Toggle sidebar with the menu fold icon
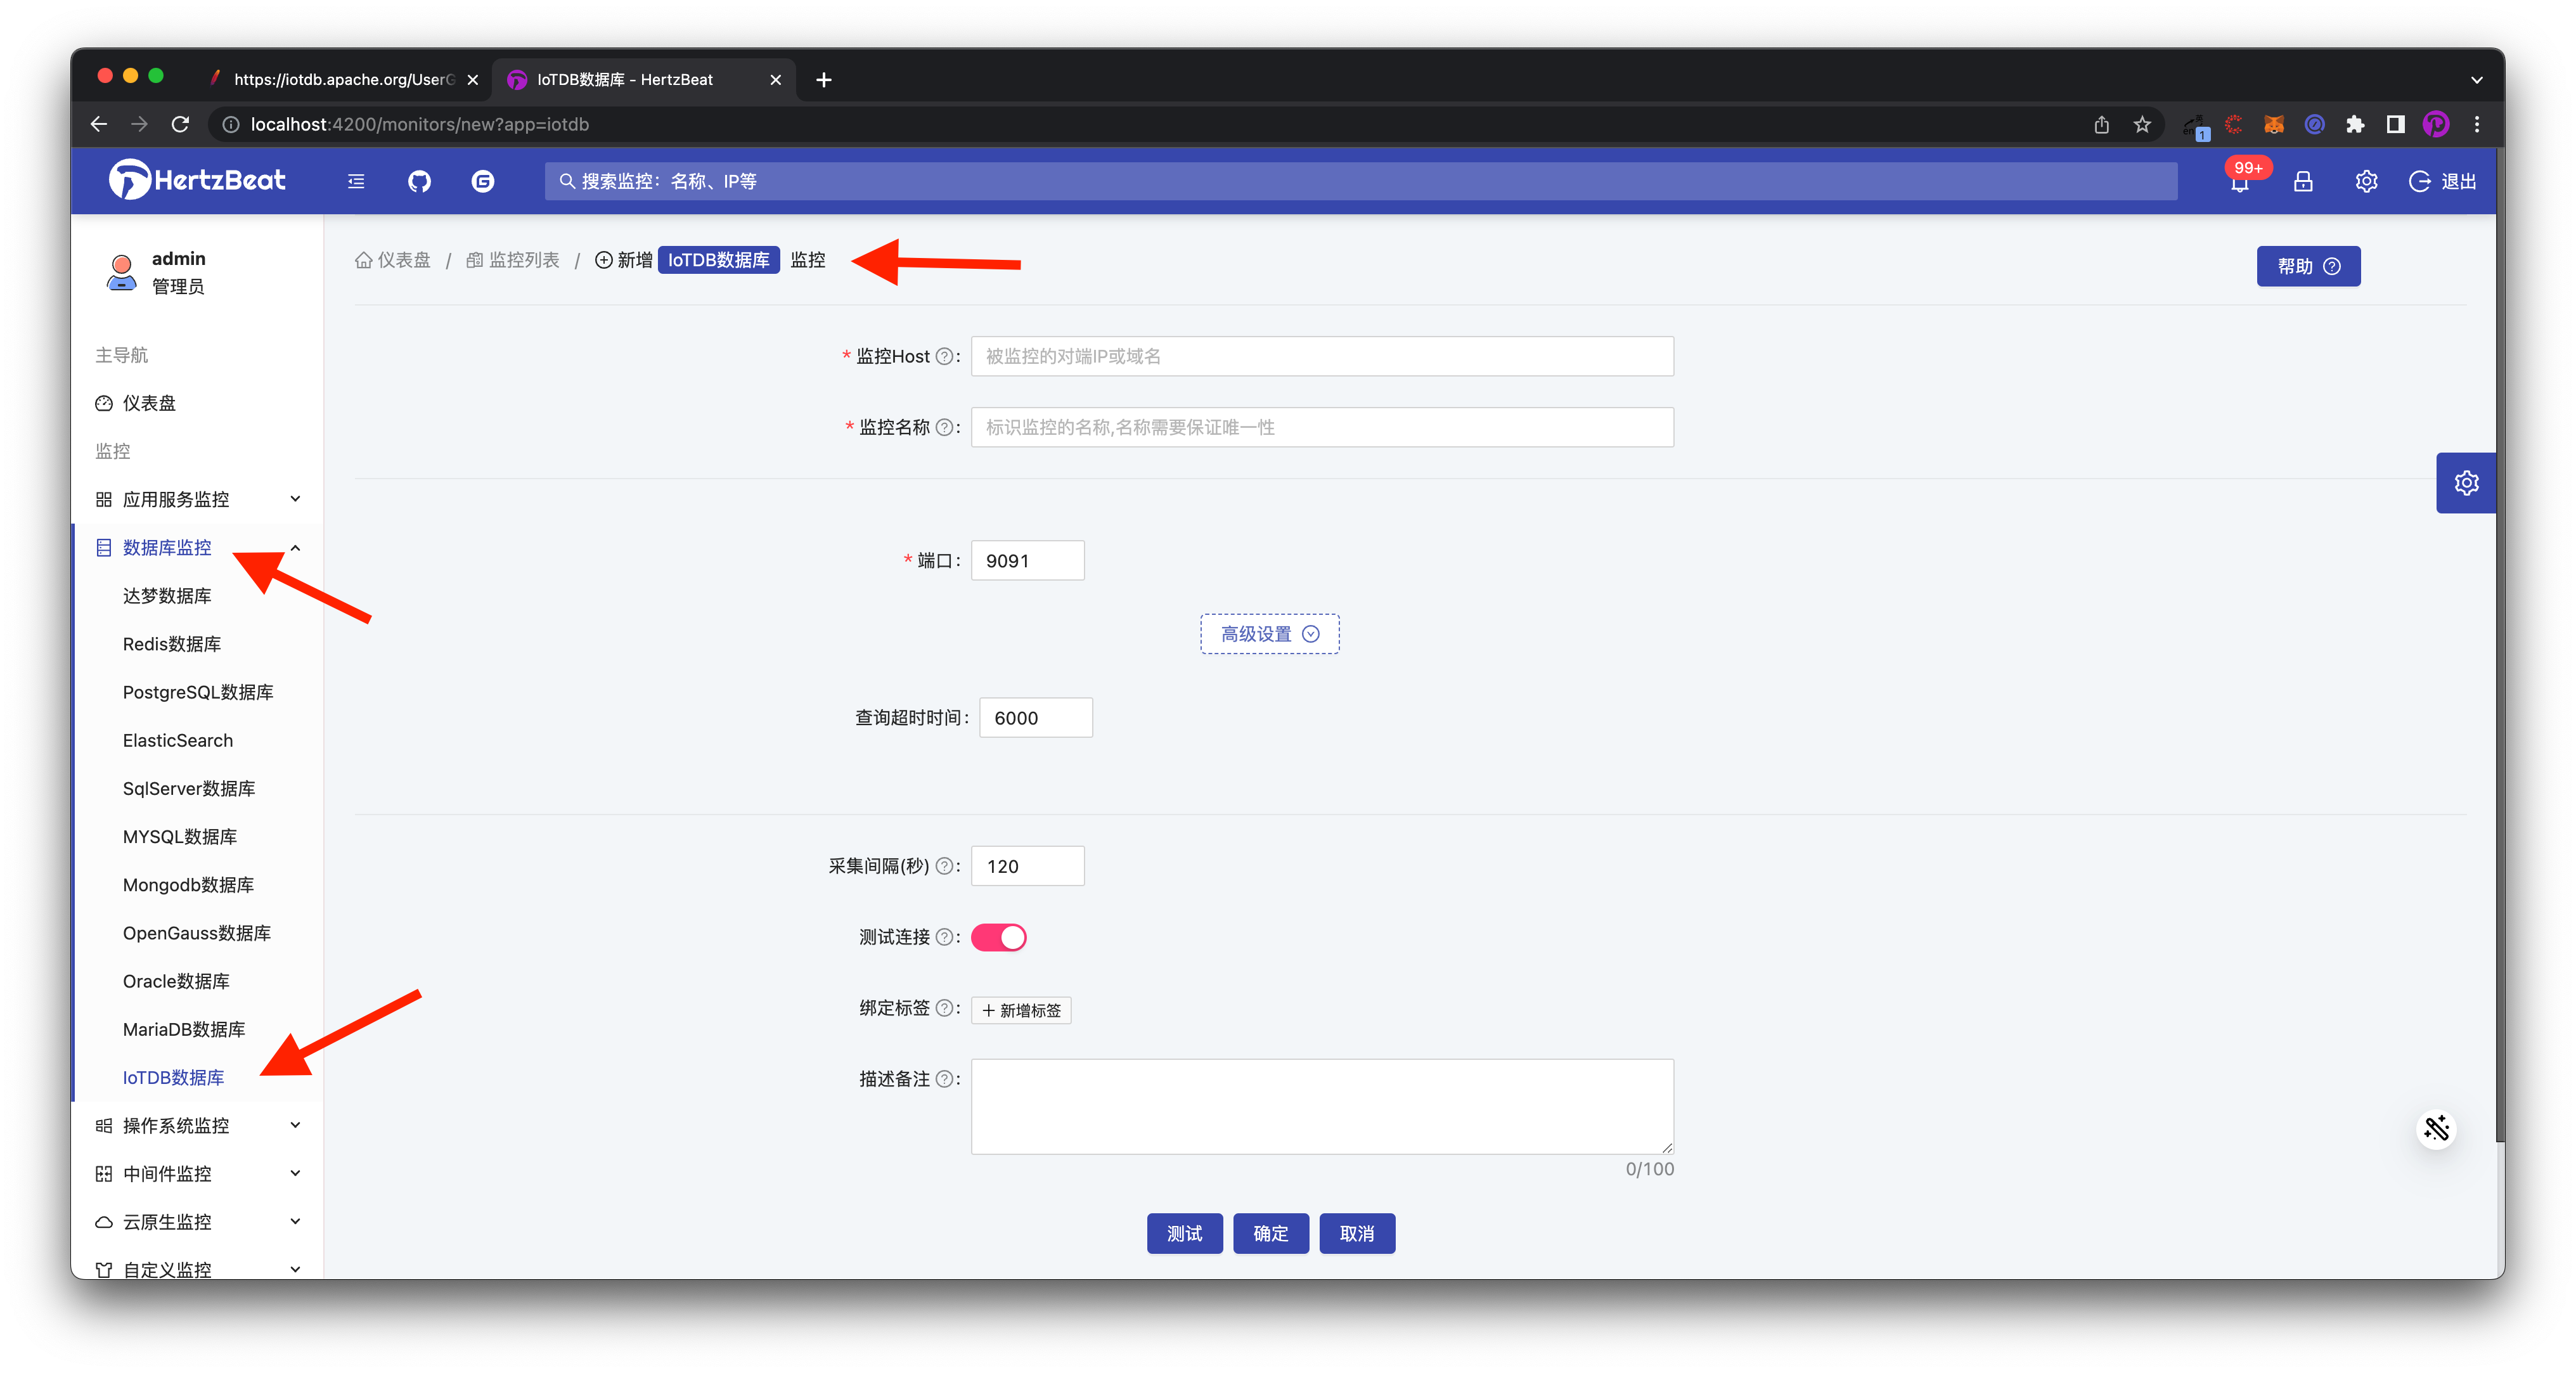2576x1373 pixels. pos(356,181)
